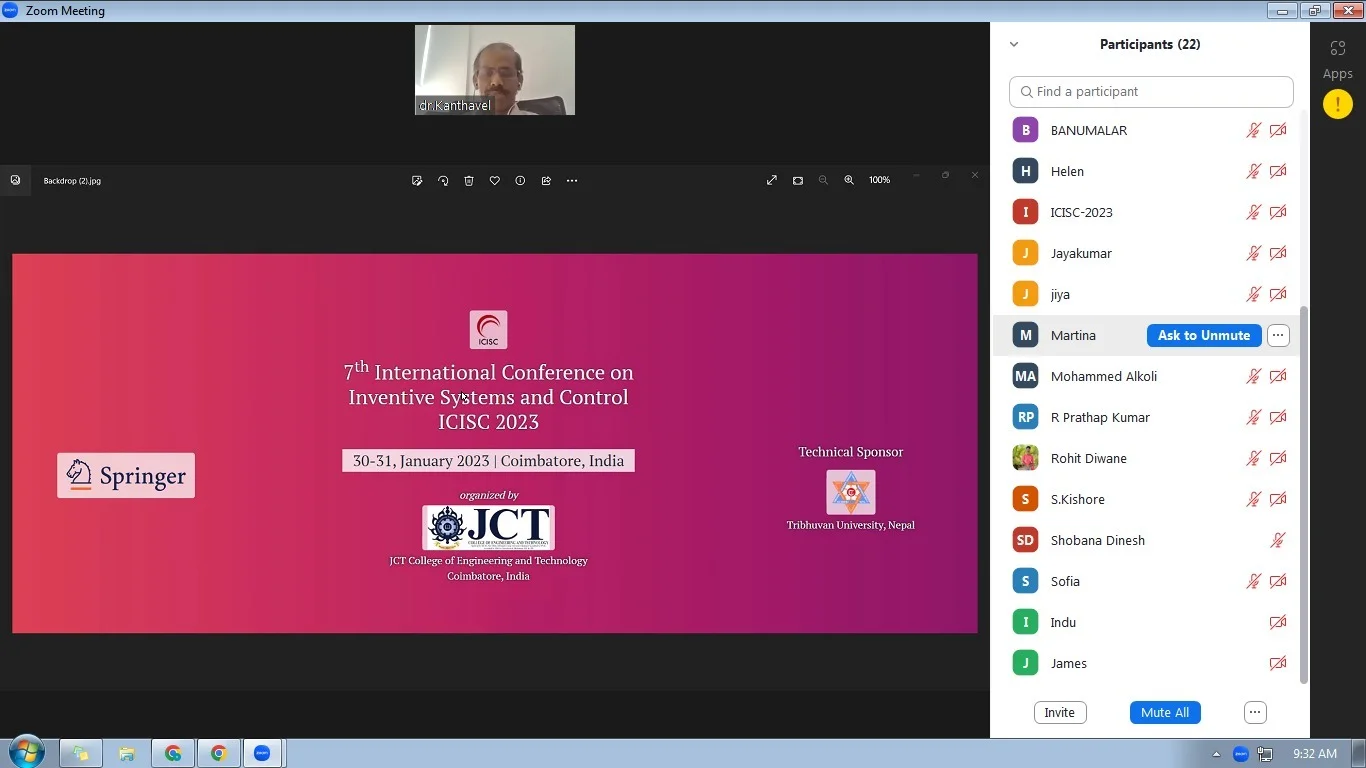Click Jayakumar's video-off camera icon

point(1278,253)
